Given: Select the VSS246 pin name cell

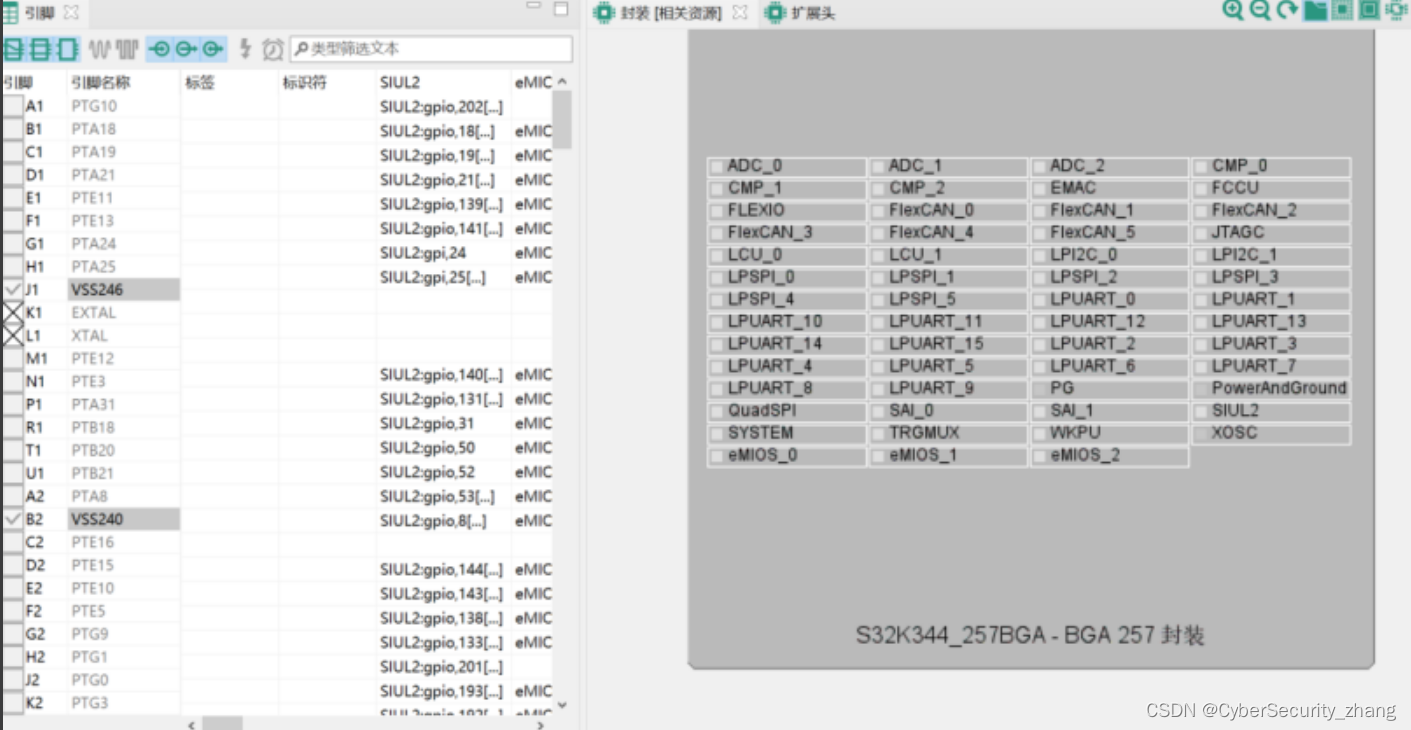Looking at the screenshot, I should coord(124,289).
